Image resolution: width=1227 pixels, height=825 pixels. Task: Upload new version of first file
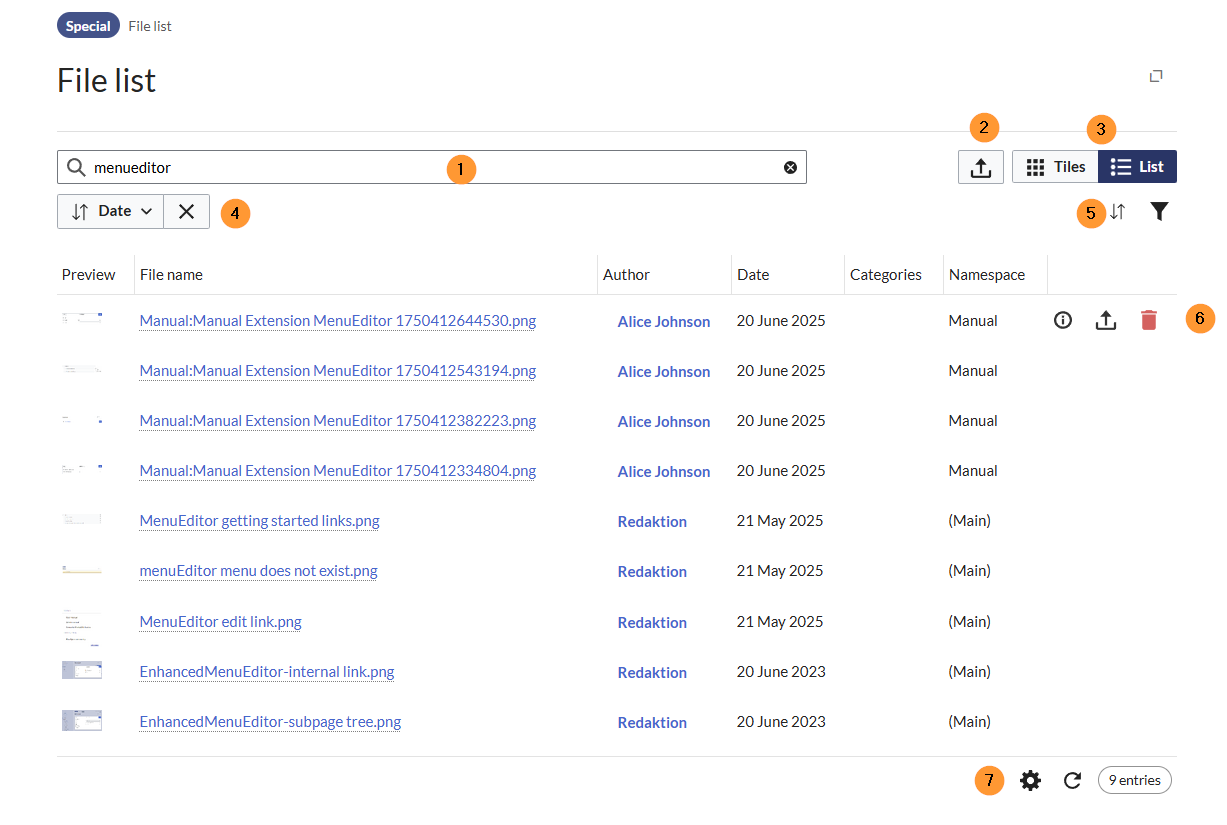tap(1105, 321)
